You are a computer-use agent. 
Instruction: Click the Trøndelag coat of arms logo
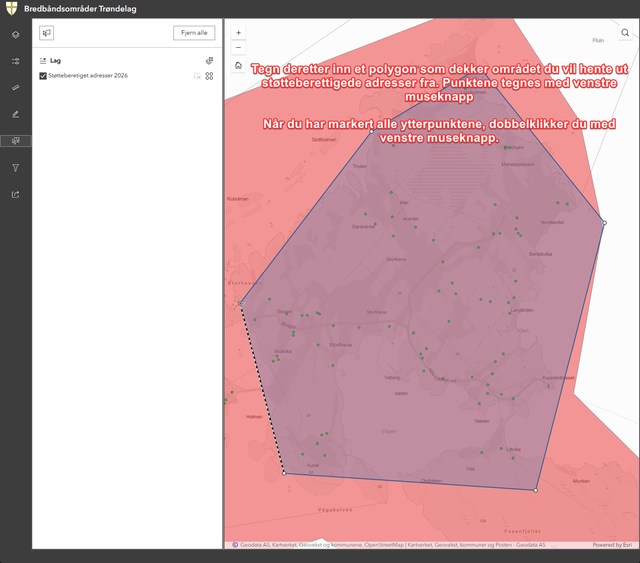[x=11, y=9]
